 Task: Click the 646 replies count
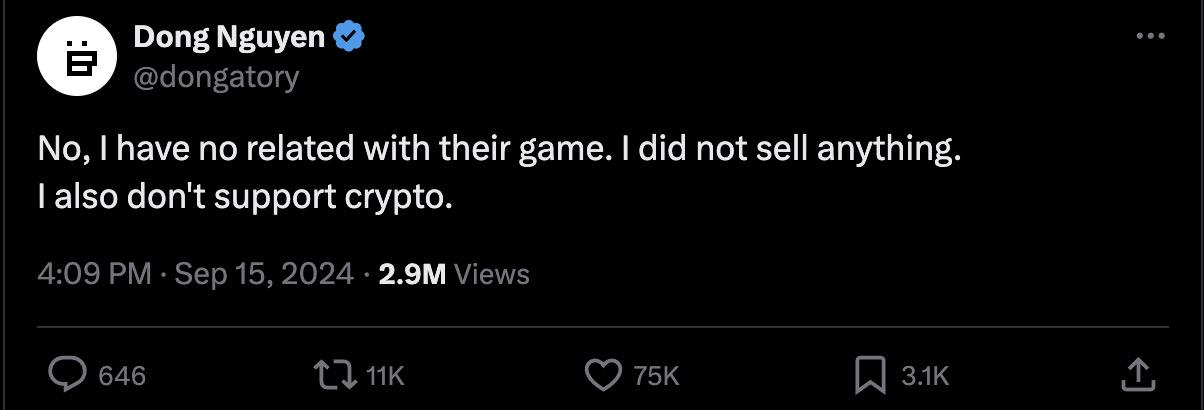[122, 376]
